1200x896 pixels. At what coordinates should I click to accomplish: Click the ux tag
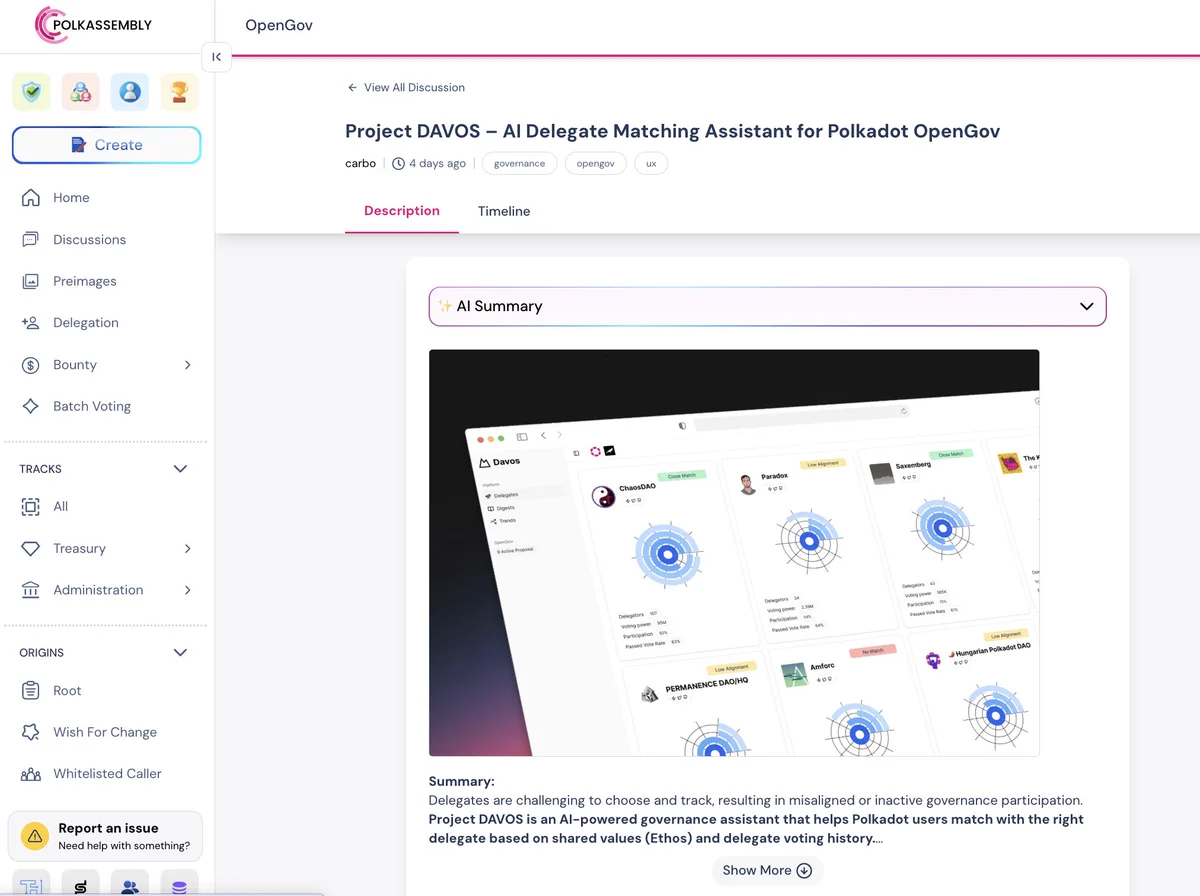point(651,163)
